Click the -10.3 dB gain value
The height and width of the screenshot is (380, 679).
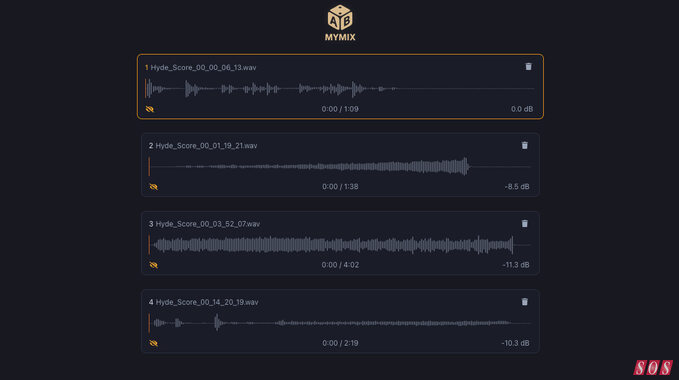[515, 343]
